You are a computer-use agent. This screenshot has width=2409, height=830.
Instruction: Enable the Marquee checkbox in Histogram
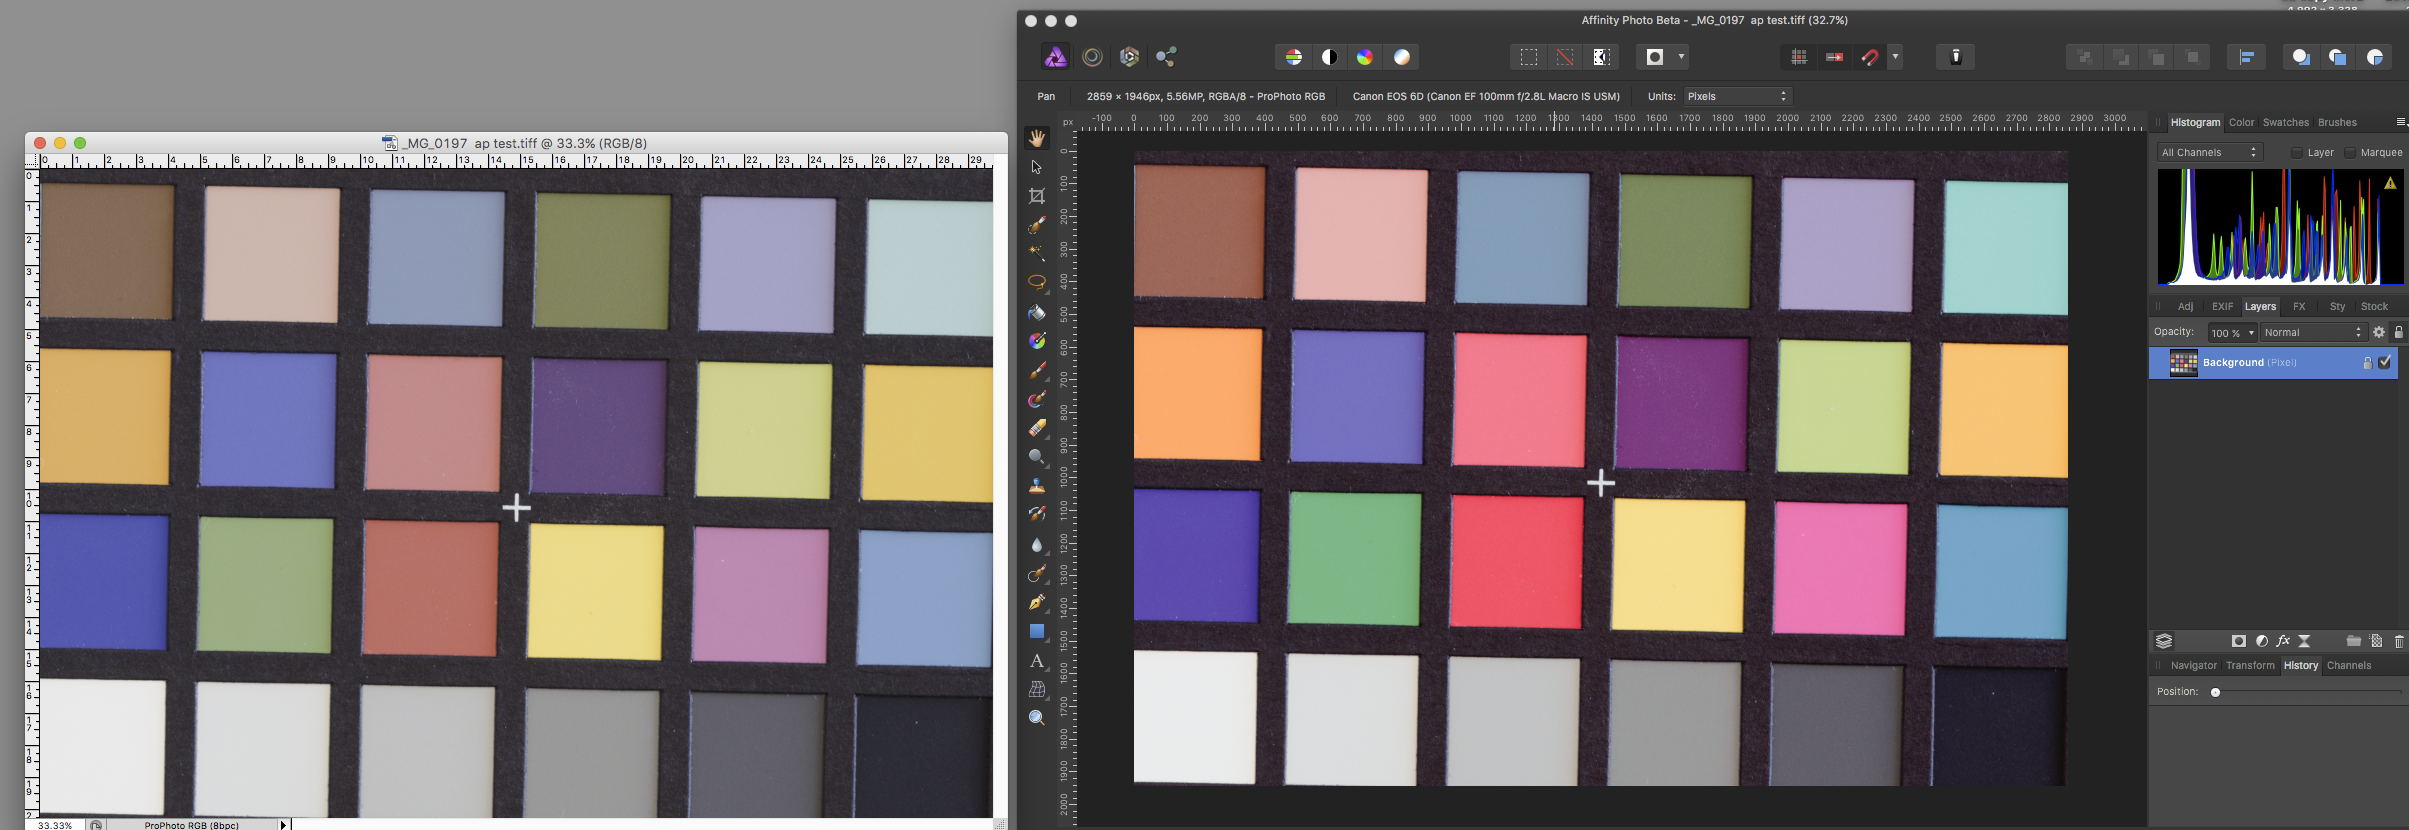point(2350,153)
